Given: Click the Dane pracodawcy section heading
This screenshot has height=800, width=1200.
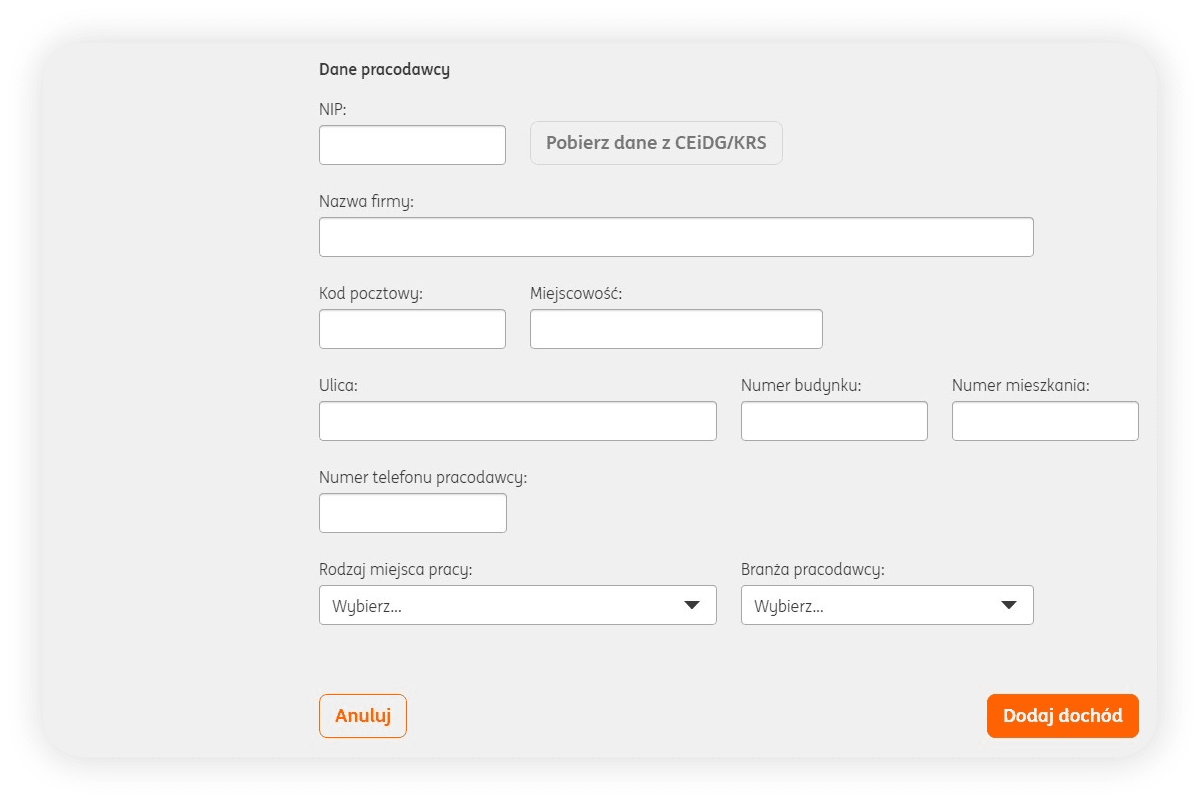Looking at the screenshot, I should click(384, 69).
